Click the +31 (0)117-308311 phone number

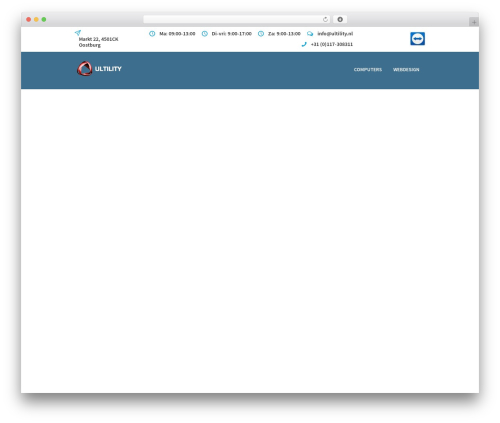332,44
